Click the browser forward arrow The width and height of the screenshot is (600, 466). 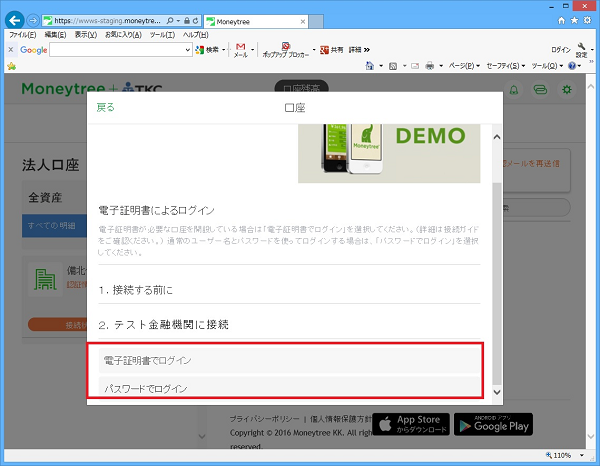(34, 20)
